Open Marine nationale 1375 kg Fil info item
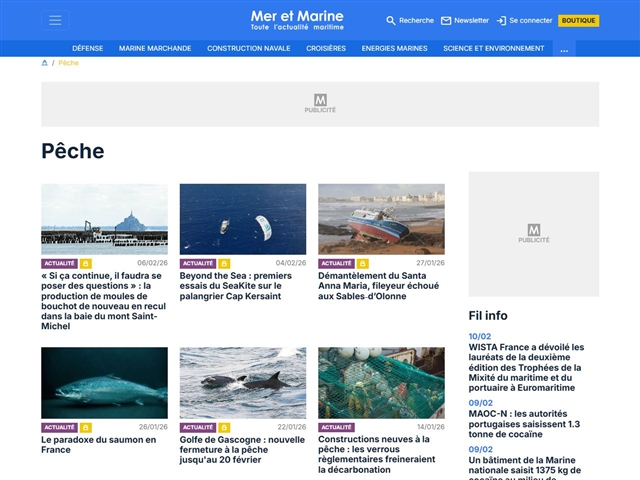 tap(525, 469)
